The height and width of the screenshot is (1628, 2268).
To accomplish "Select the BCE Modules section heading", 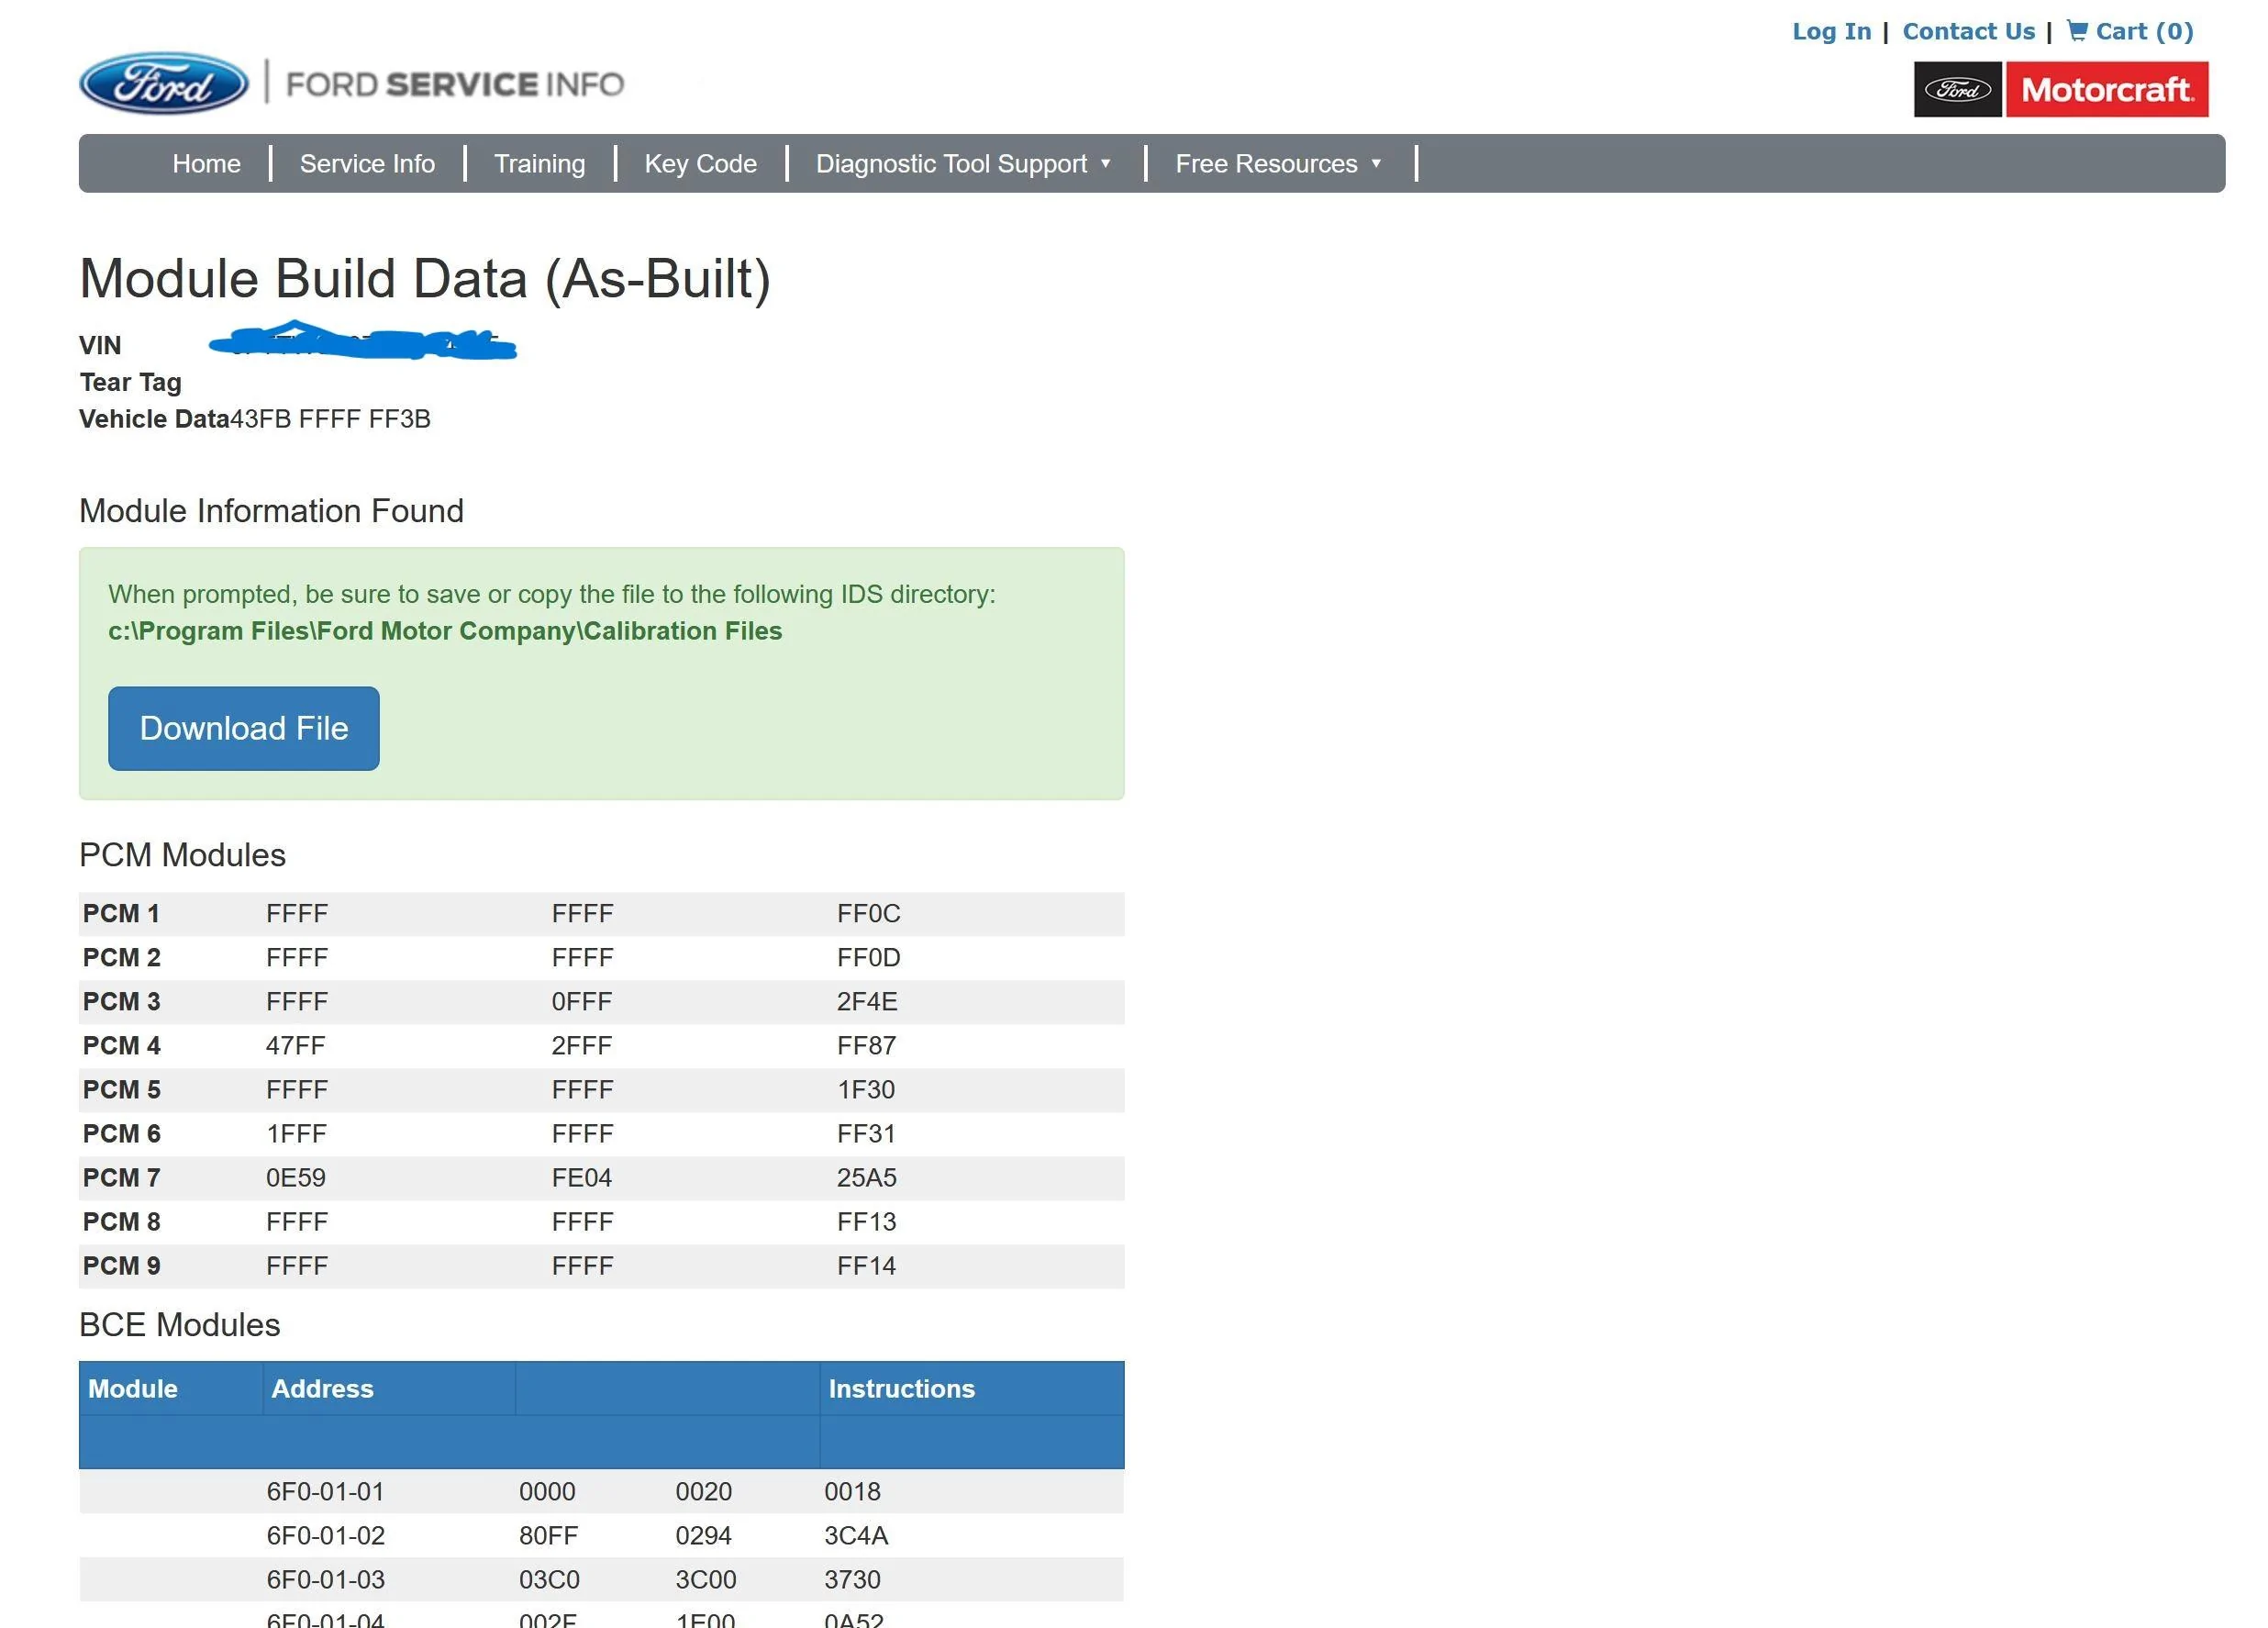I will pyautogui.click(x=179, y=1324).
